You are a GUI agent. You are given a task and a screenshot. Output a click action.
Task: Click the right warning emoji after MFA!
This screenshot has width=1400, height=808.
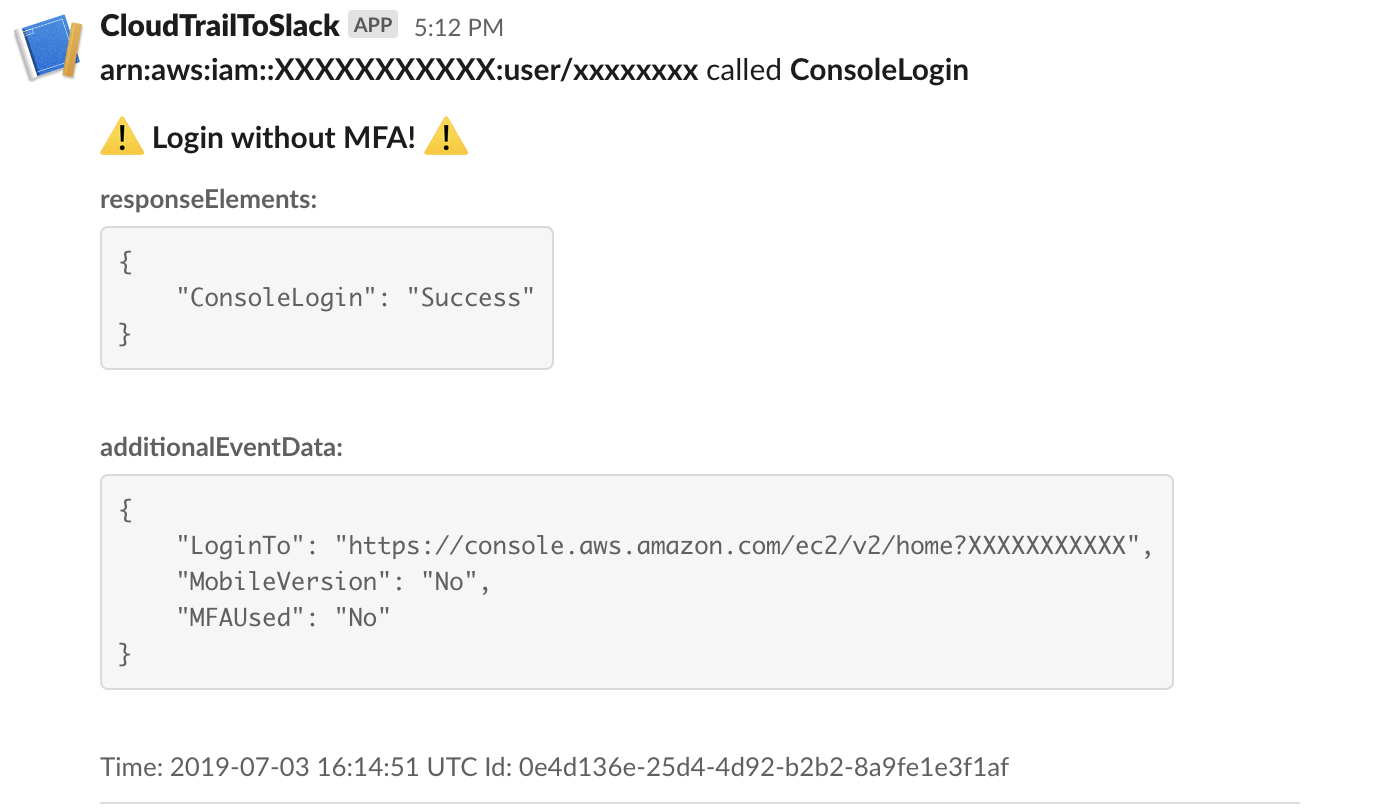[x=446, y=136]
